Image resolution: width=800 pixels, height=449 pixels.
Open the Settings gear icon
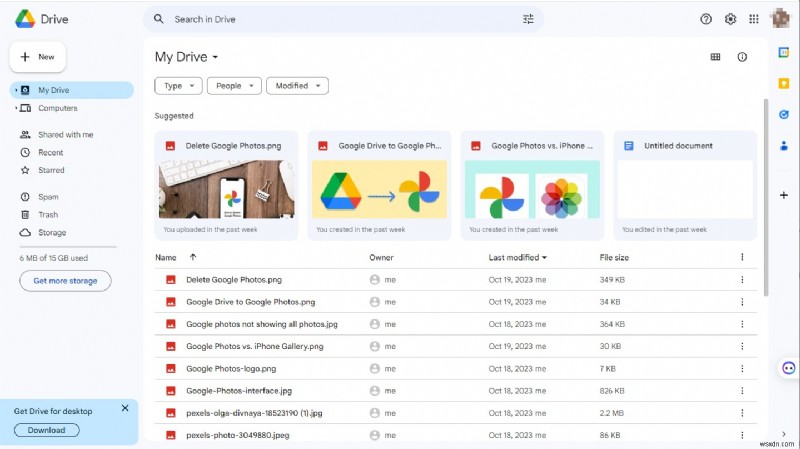[x=730, y=19]
